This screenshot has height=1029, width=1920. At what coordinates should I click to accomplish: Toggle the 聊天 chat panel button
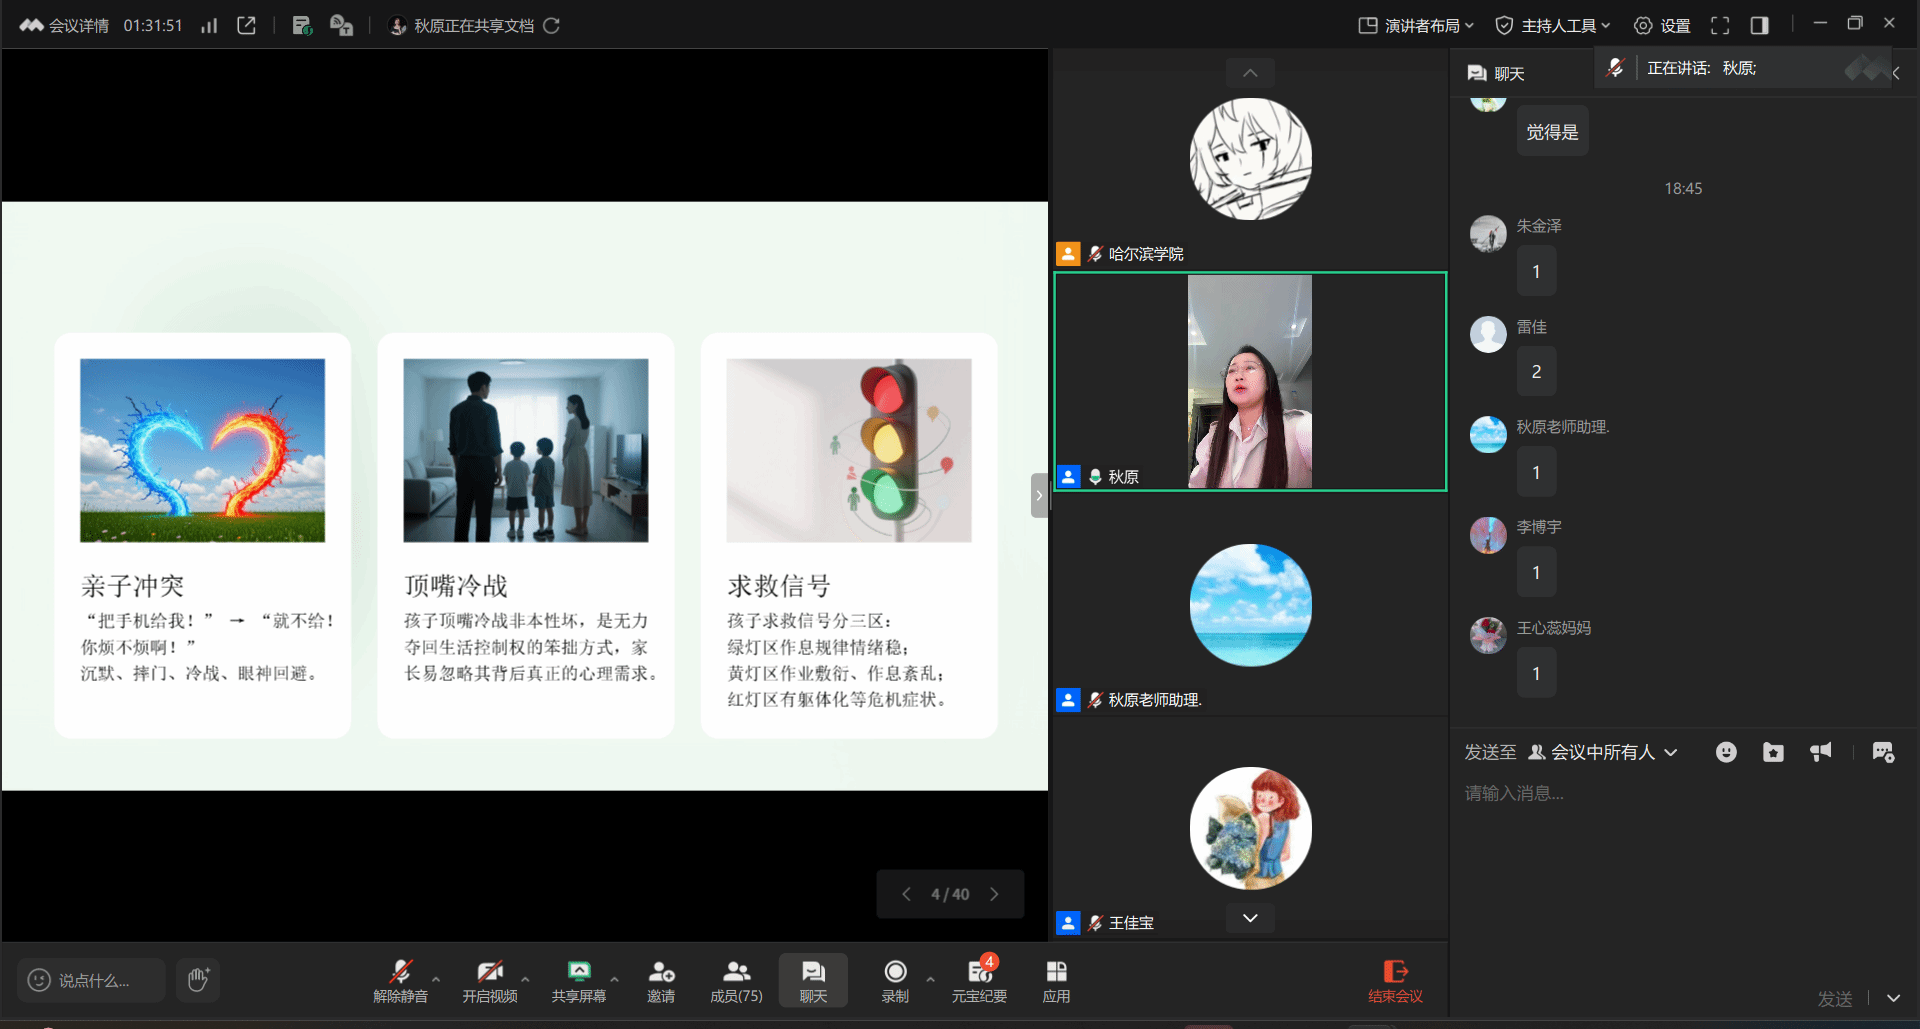point(813,981)
